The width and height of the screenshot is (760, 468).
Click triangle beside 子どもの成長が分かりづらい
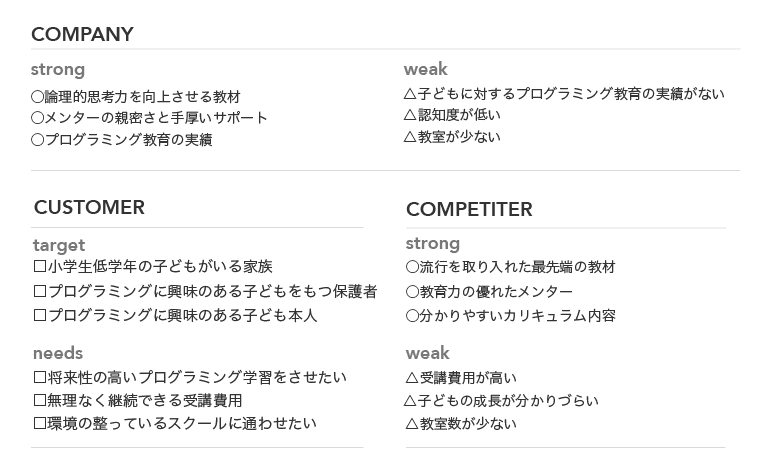click(x=410, y=401)
